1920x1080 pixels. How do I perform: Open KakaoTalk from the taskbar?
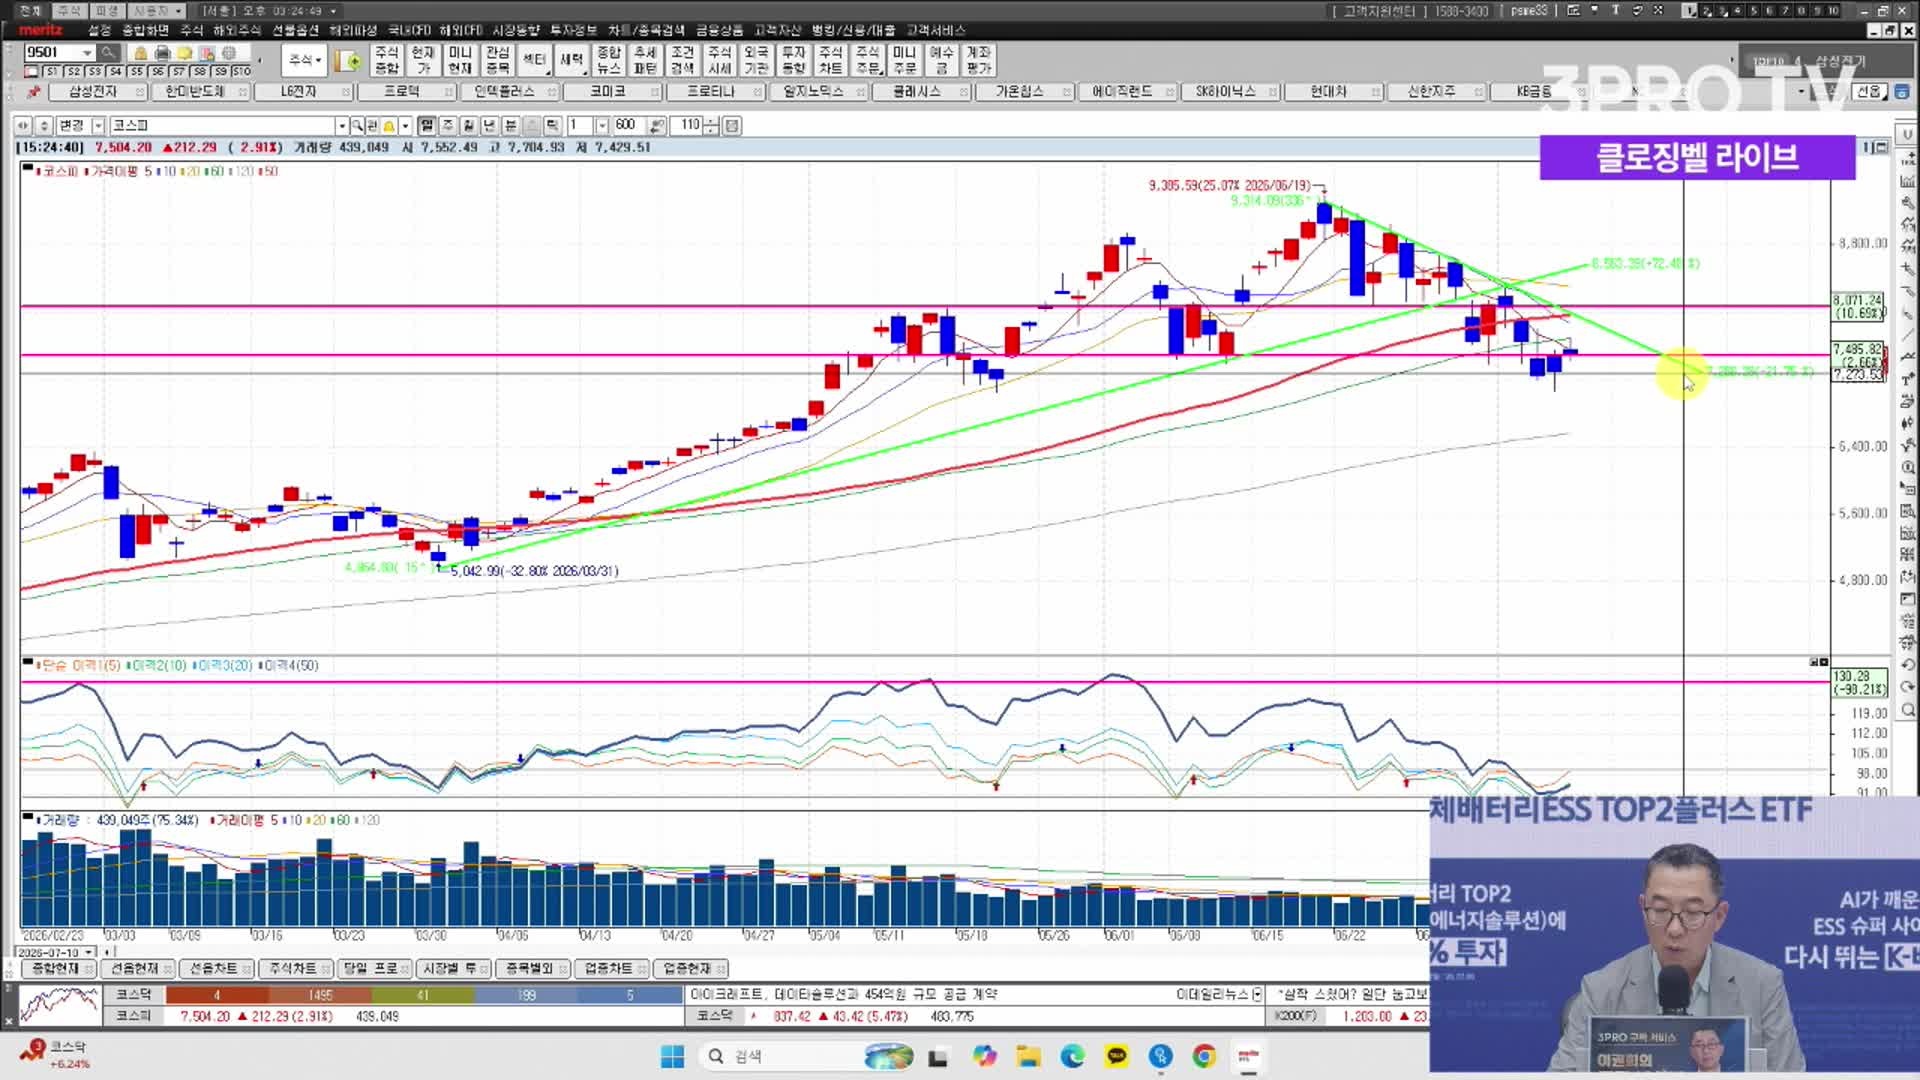[1116, 1056]
